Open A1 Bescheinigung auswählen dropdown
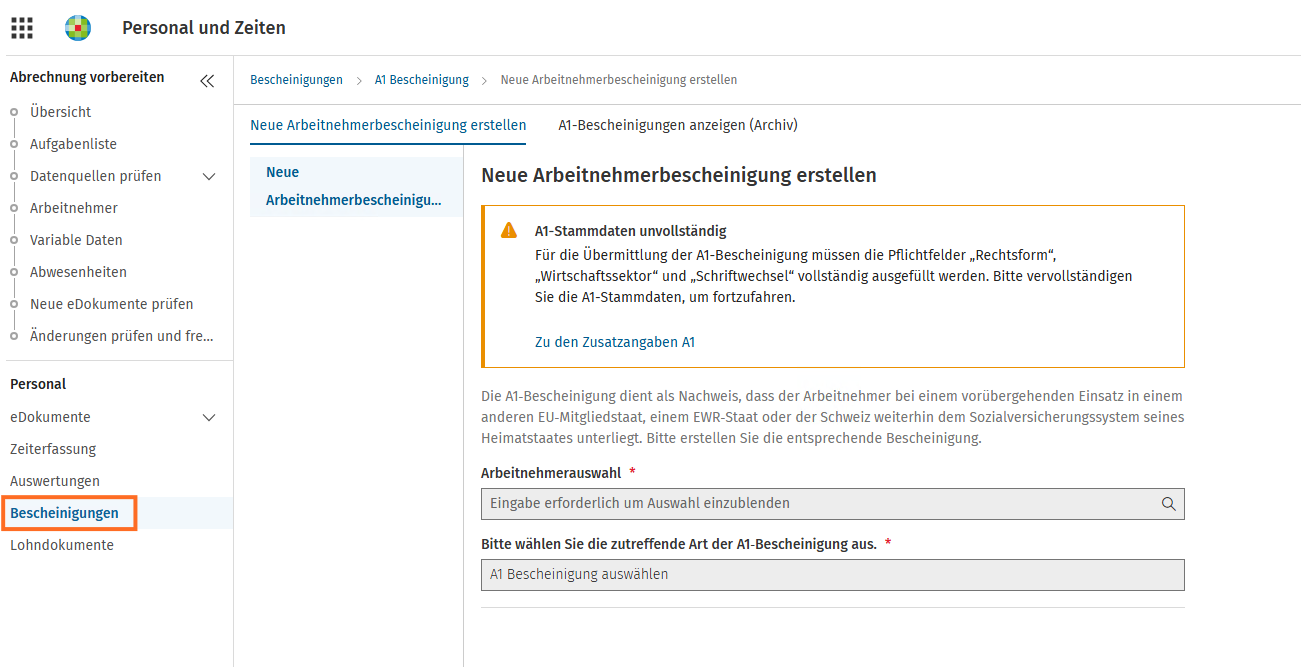This screenshot has height=667, width=1301. click(x=832, y=574)
